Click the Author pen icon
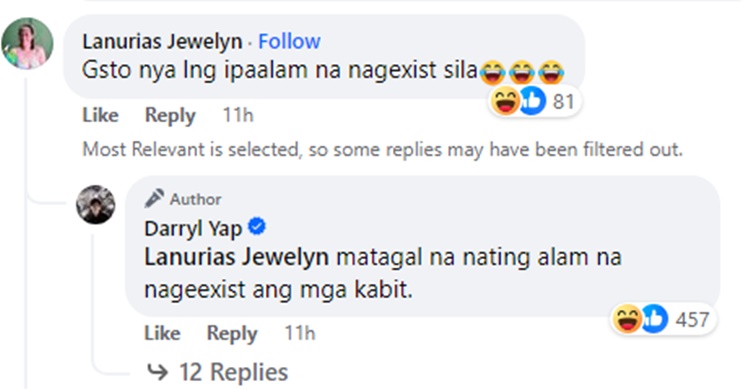Image resolution: width=750 pixels, height=389 pixels. pyautogui.click(x=154, y=199)
